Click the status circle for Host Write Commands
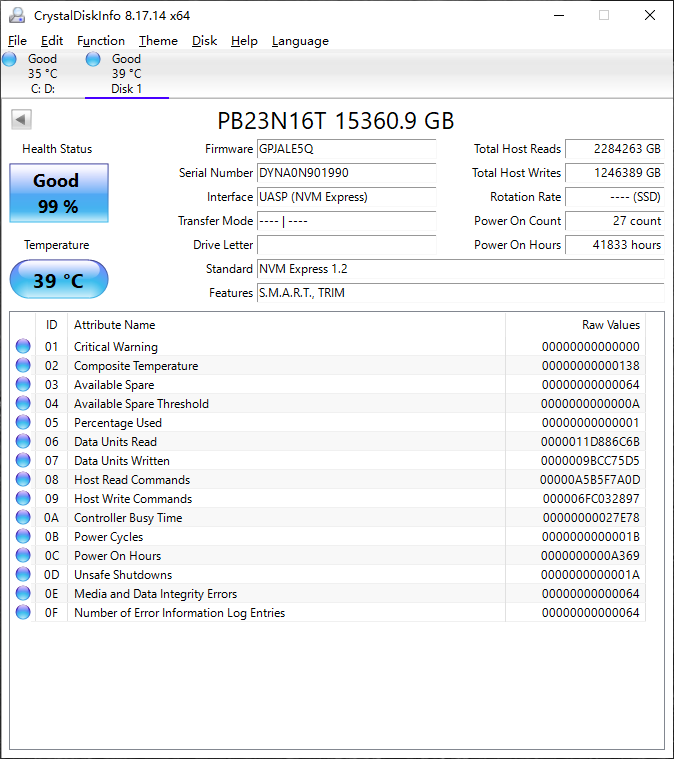This screenshot has width=674, height=759. point(23,498)
